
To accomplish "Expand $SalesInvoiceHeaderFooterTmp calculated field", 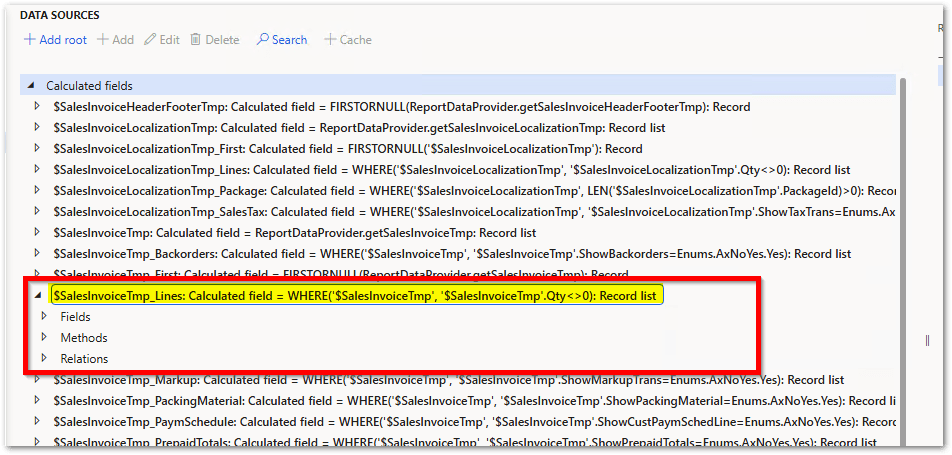I will [38, 107].
